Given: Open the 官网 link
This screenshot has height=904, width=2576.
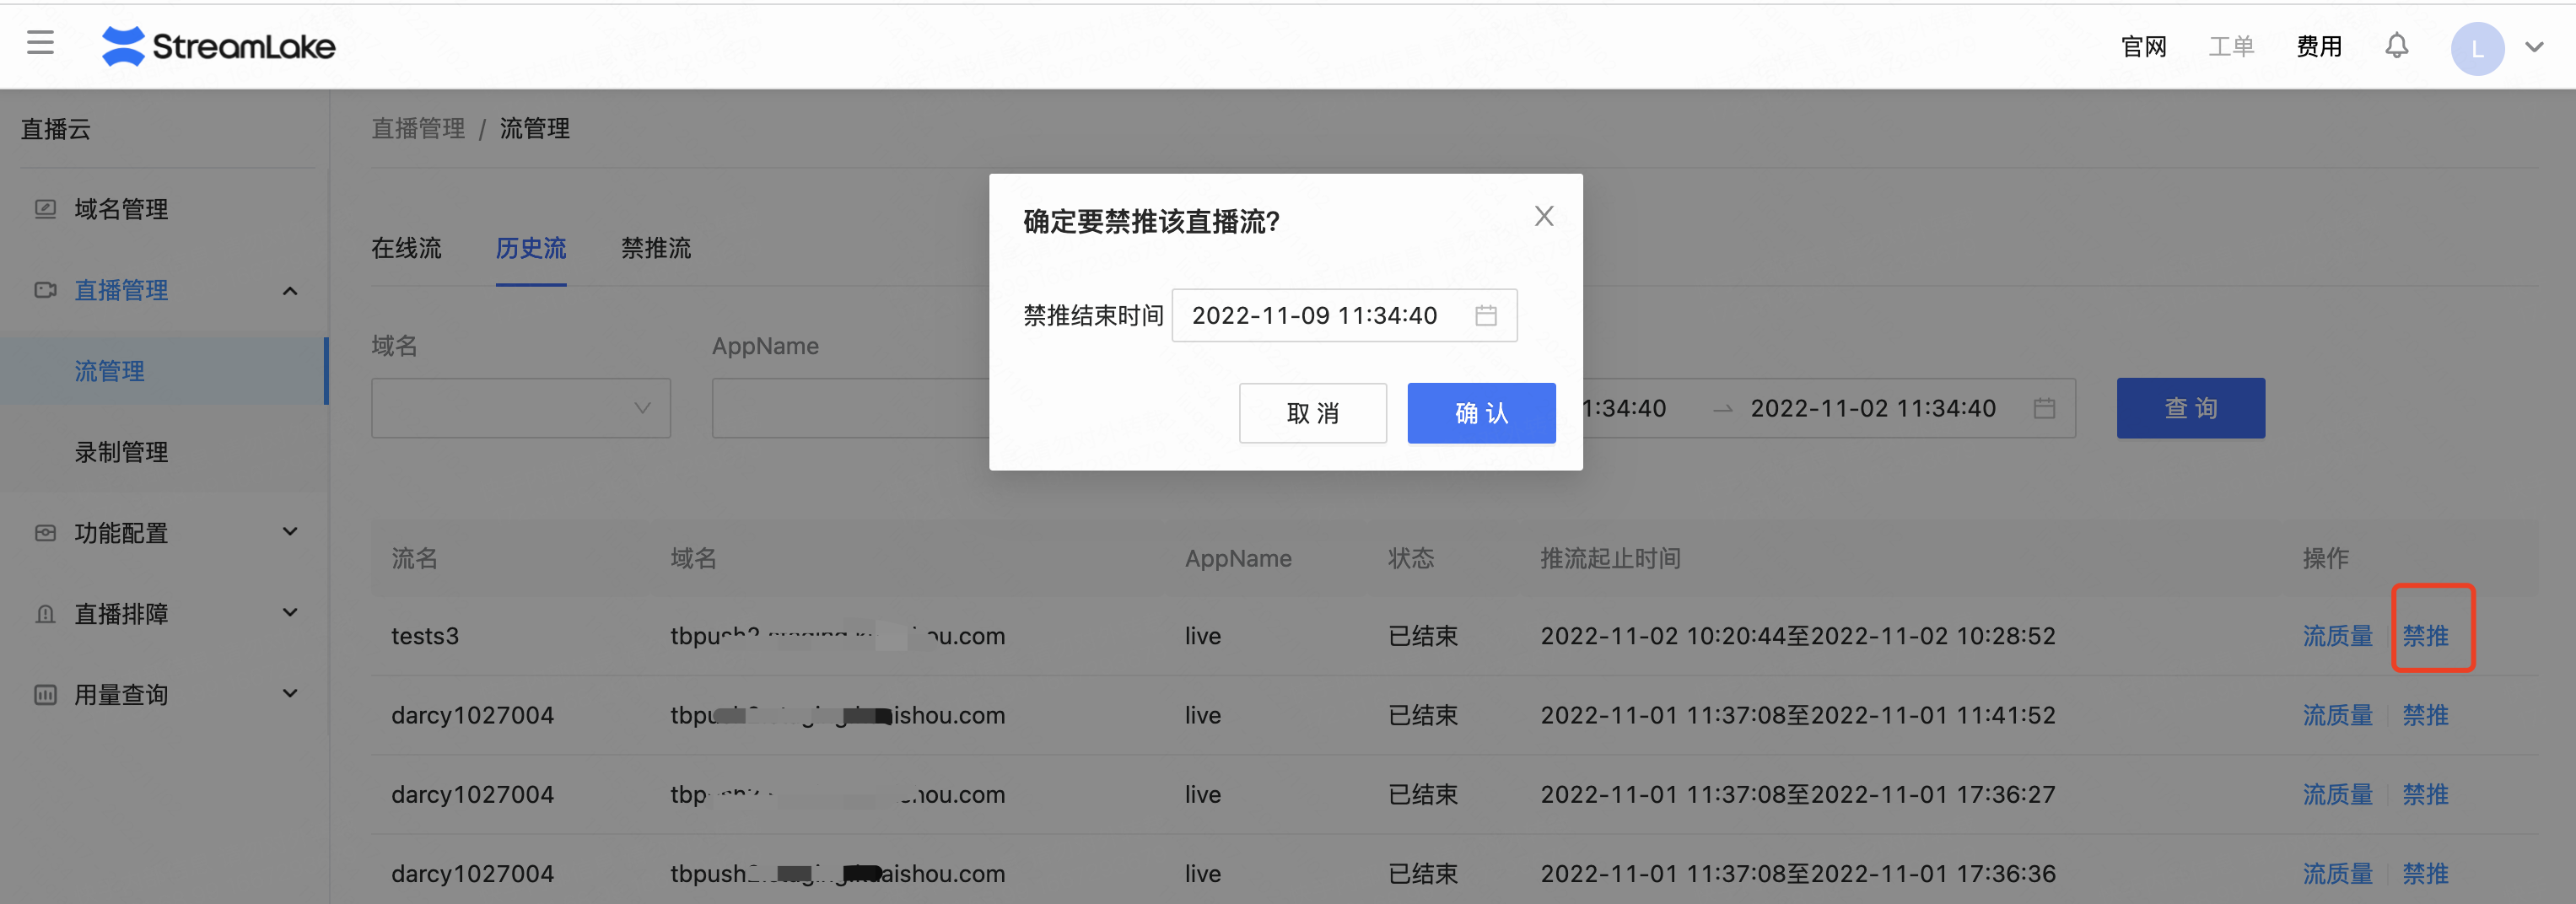Looking at the screenshot, I should tap(2143, 47).
